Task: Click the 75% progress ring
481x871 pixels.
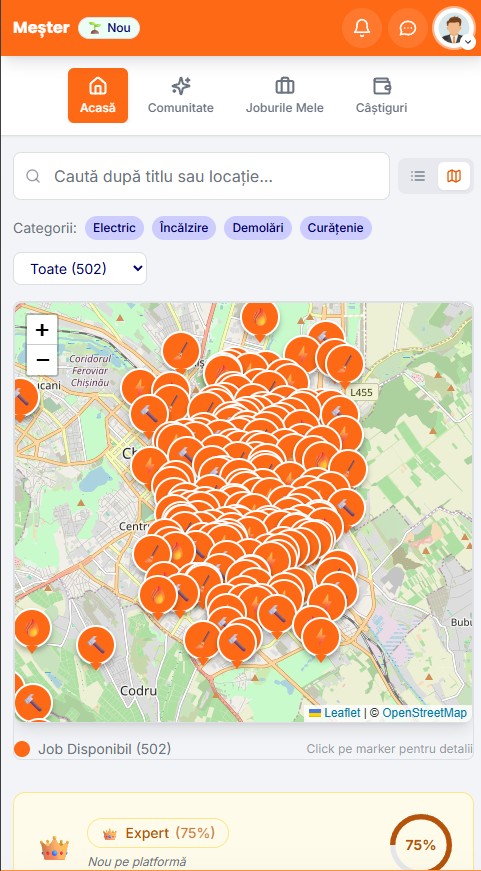Action: tap(420, 845)
